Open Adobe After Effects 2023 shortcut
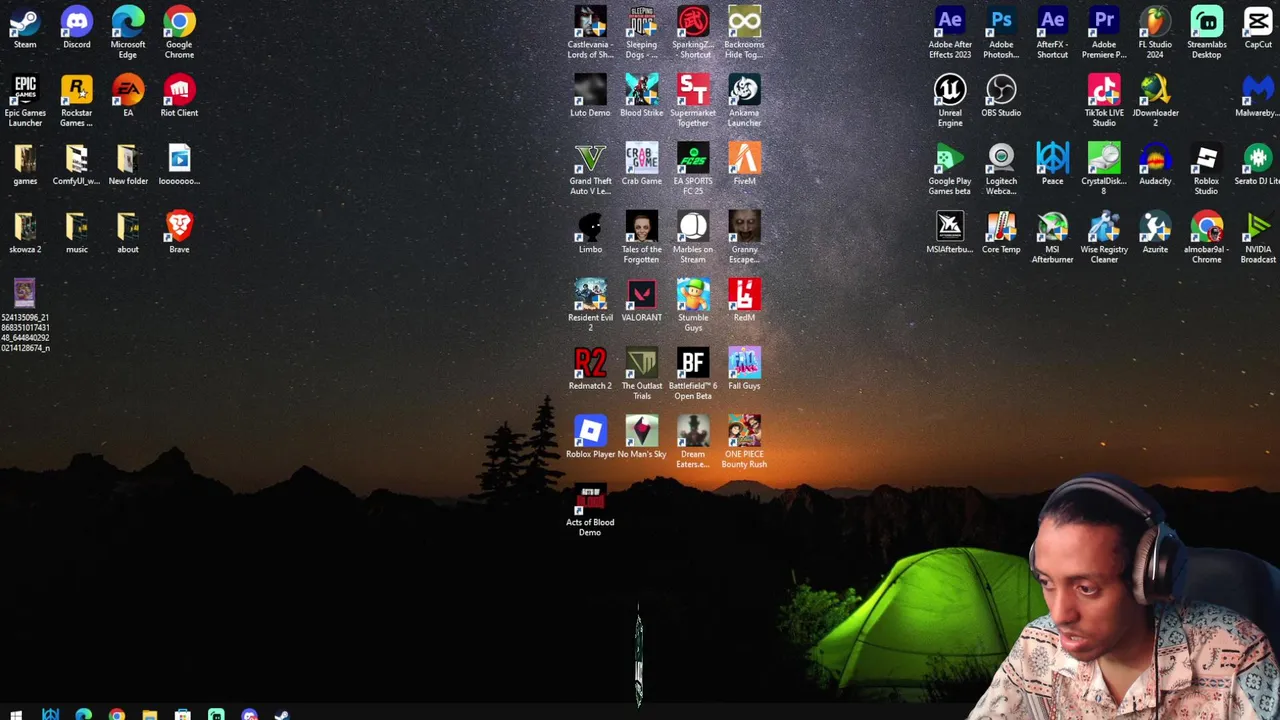 pos(950,22)
